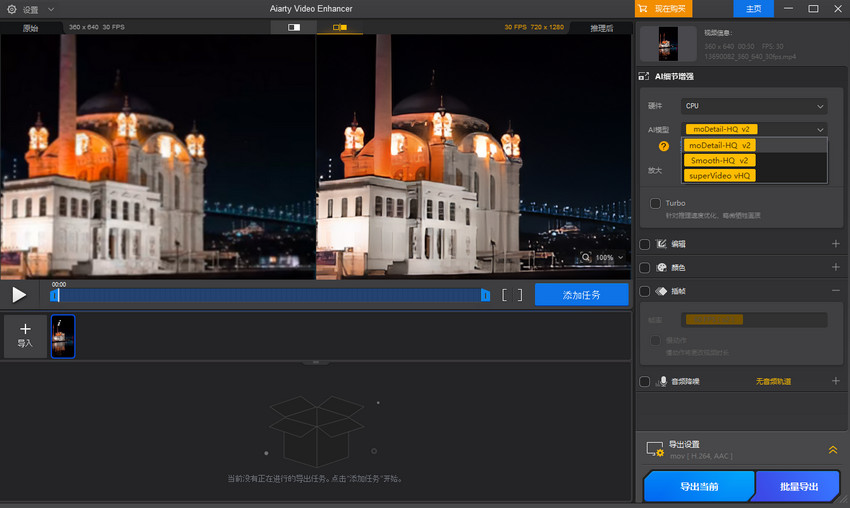
Task: Toggle the 慢动作 checkbox
Action: pyautogui.click(x=655, y=340)
